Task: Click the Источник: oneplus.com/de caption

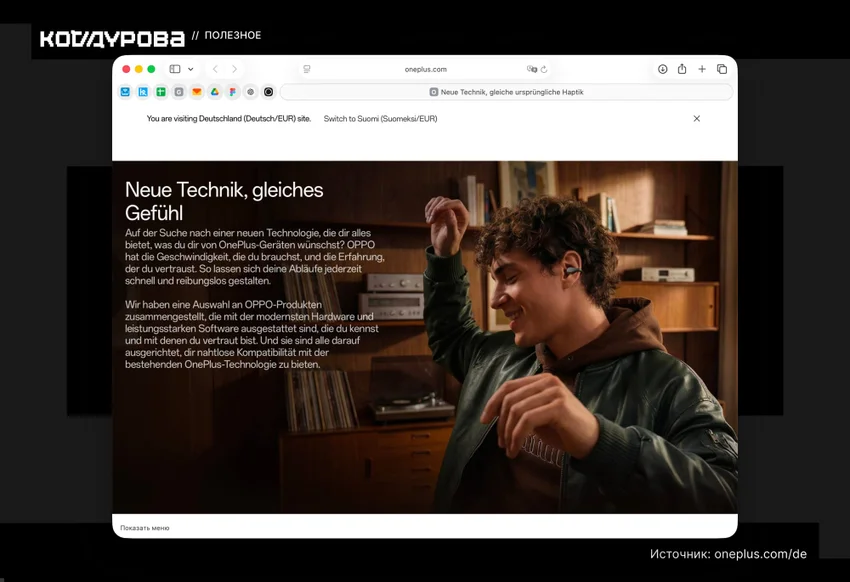Action: (x=728, y=554)
